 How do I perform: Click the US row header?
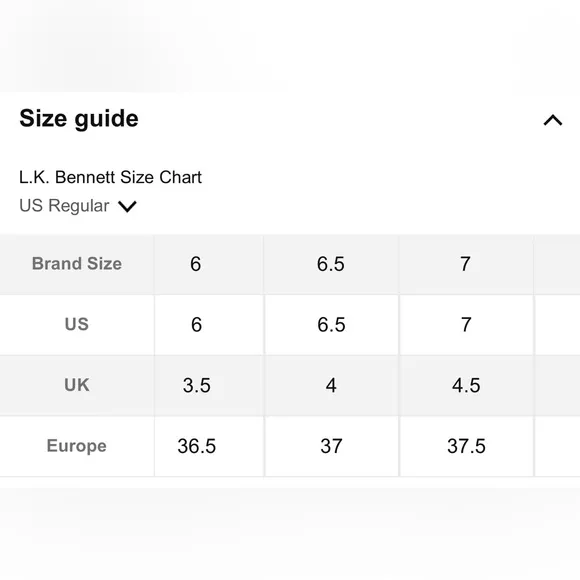77,325
